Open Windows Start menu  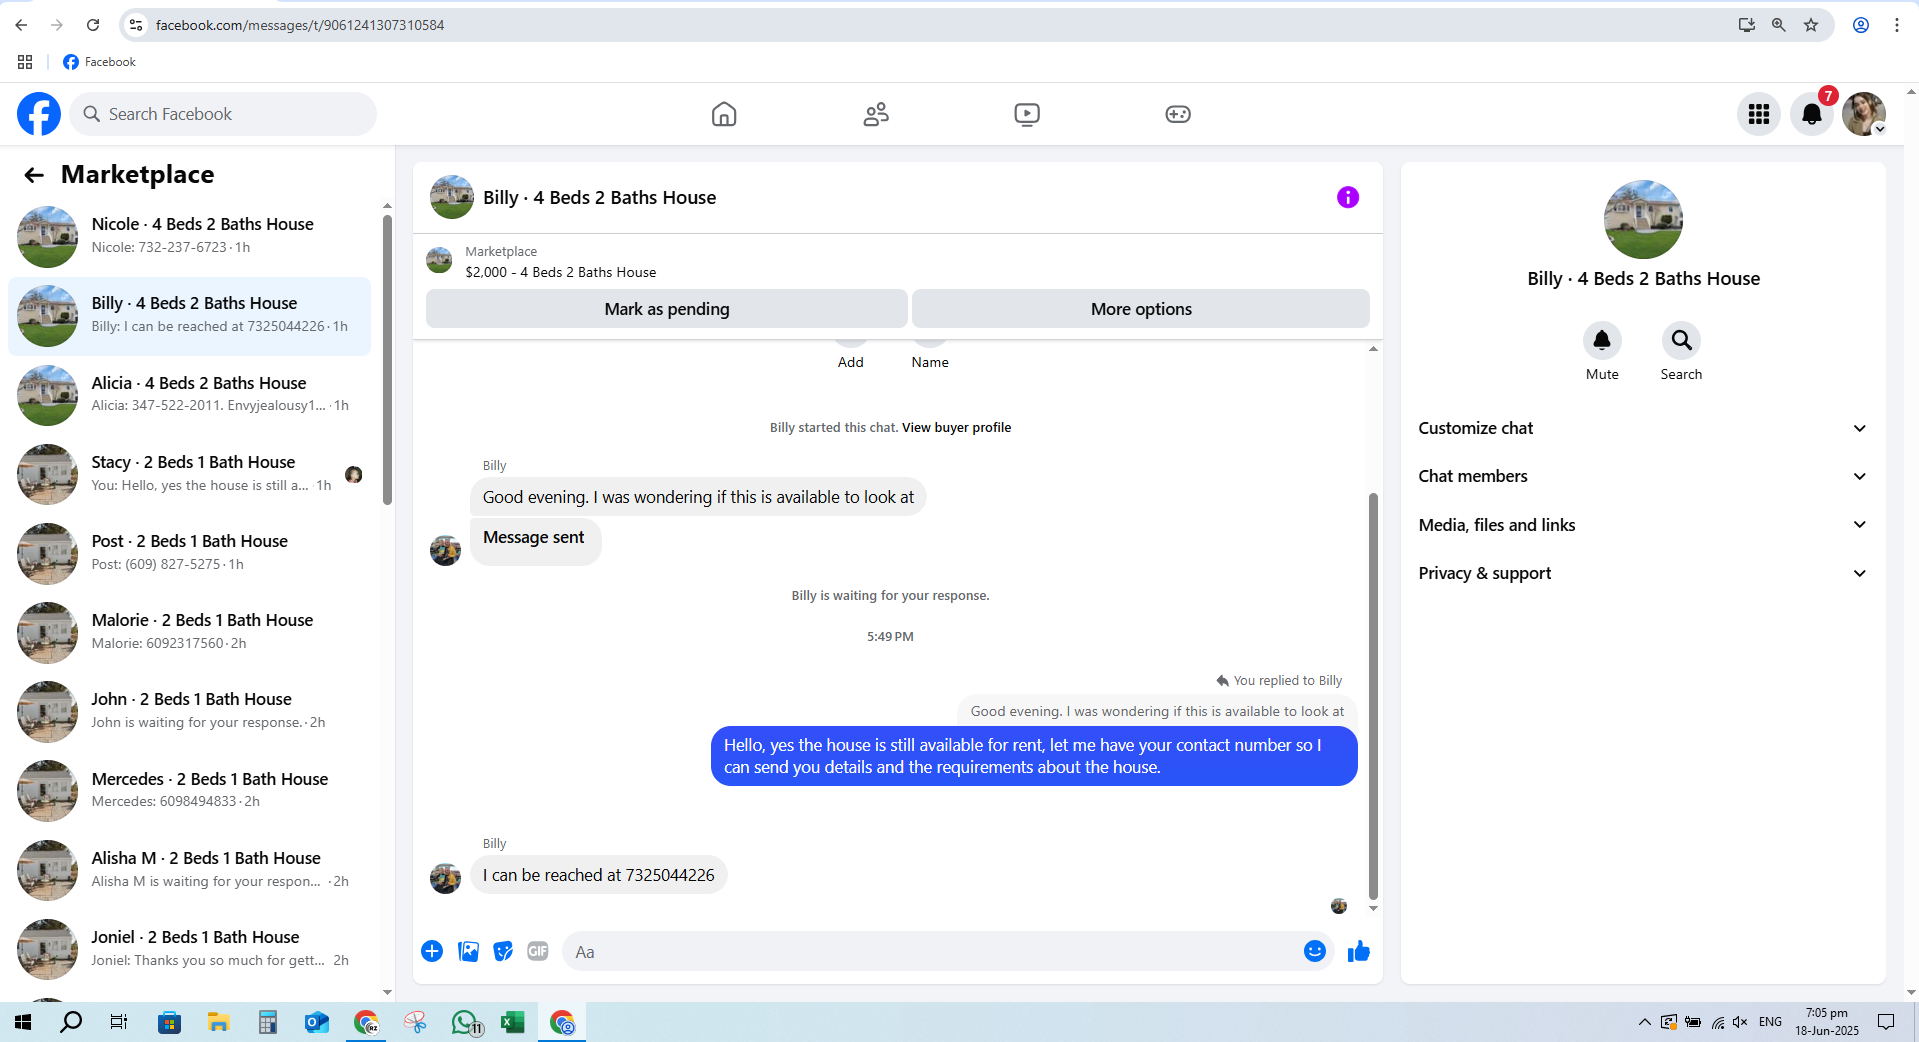[23, 1022]
